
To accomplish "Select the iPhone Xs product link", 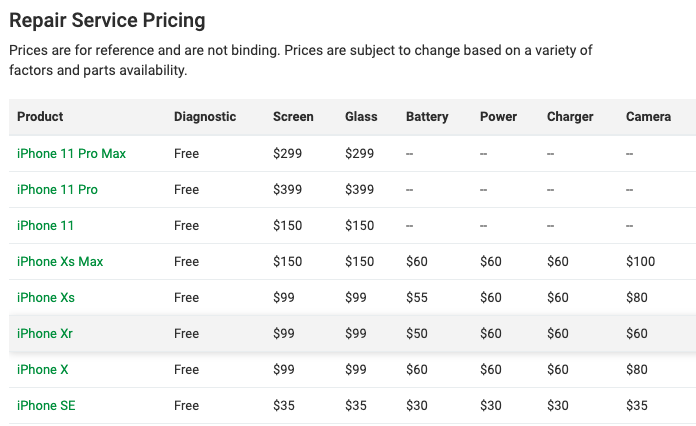I will click(46, 297).
